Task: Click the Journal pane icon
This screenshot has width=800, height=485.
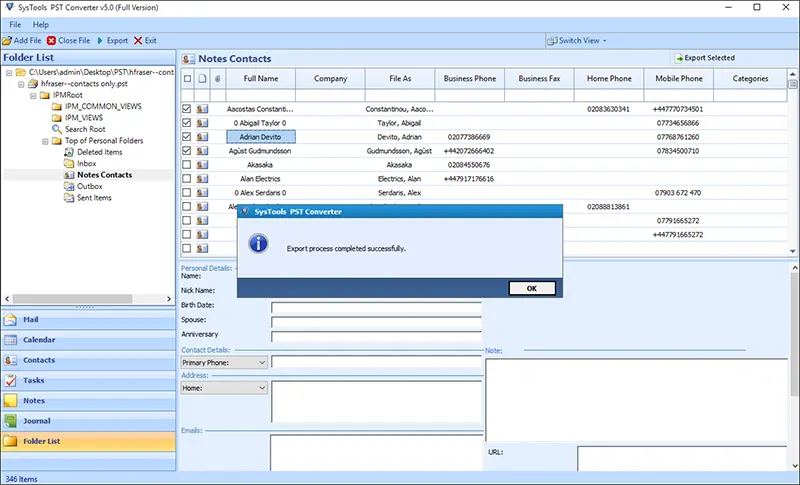Action: click(x=11, y=421)
